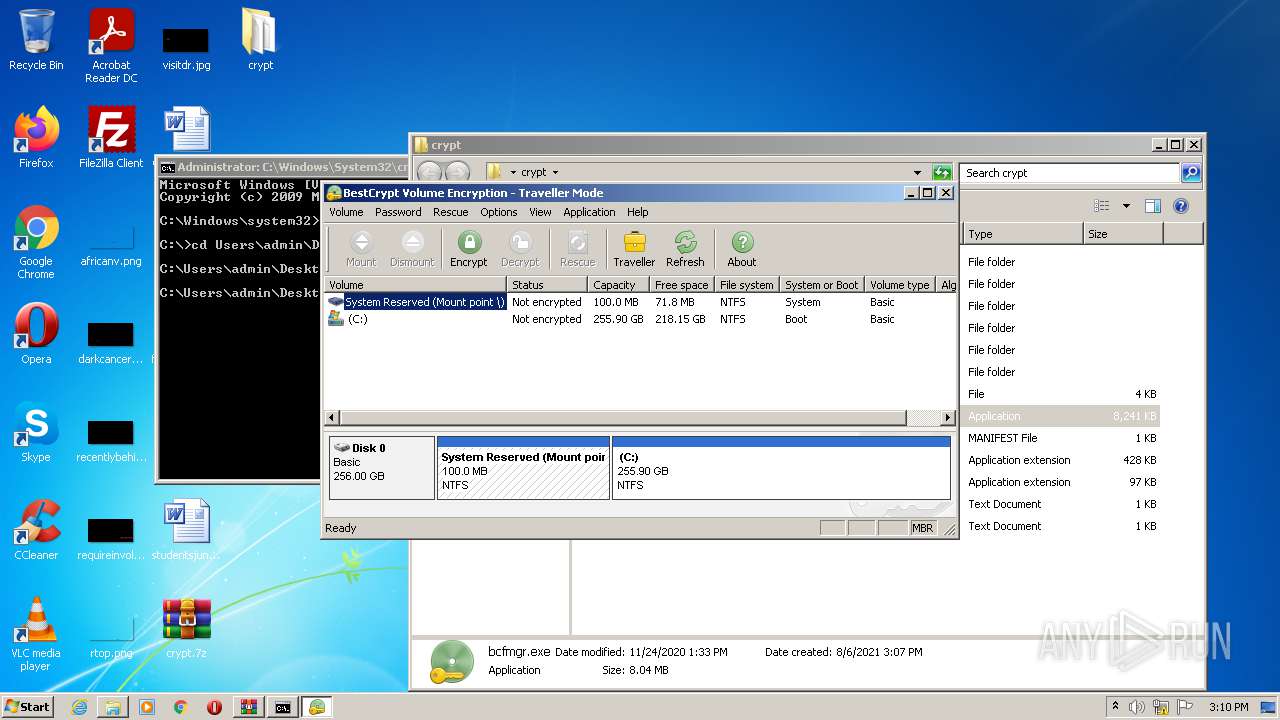Viewport: 1280px width, 720px height.
Task: Click the Search crypt input field
Action: [x=1069, y=173]
